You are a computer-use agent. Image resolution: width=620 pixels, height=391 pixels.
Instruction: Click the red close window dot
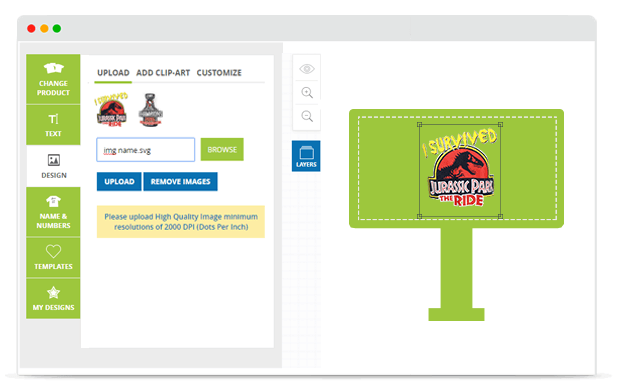click(x=31, y=28)
